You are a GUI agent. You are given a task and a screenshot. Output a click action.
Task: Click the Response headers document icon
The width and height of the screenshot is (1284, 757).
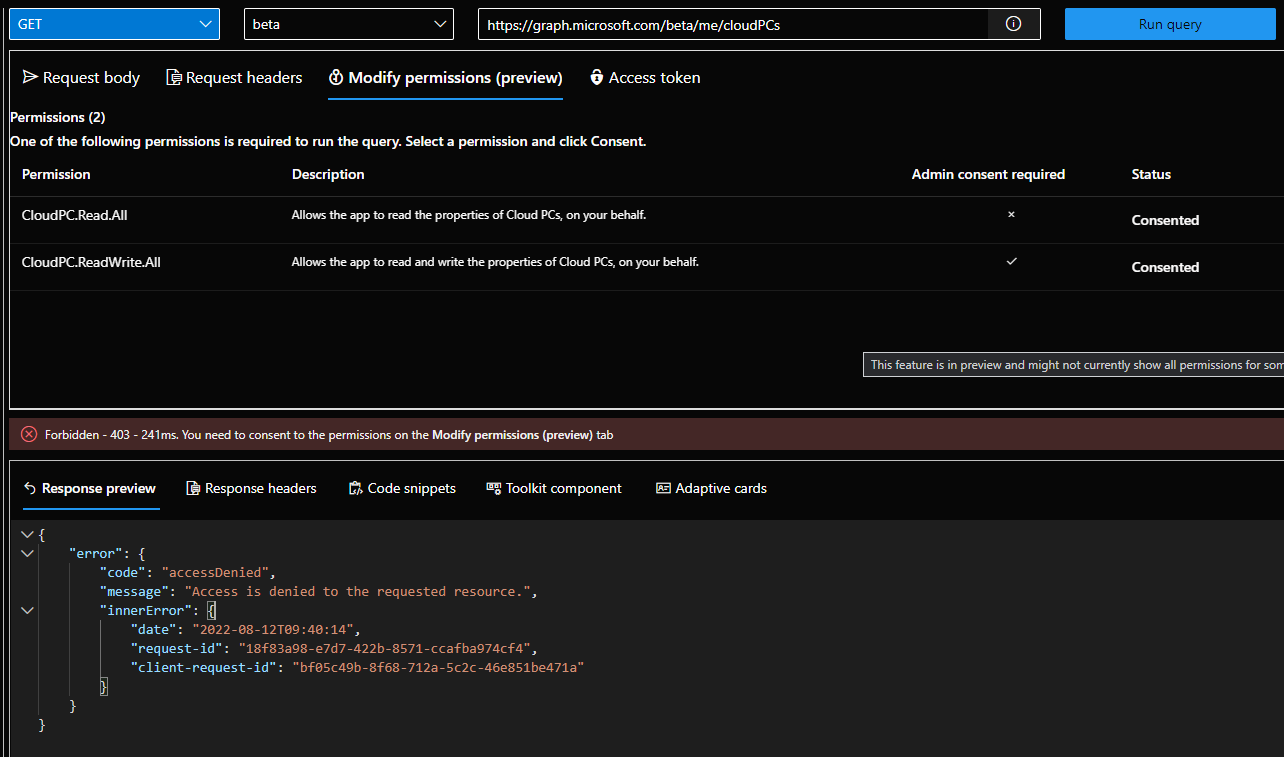pos(193,488)
